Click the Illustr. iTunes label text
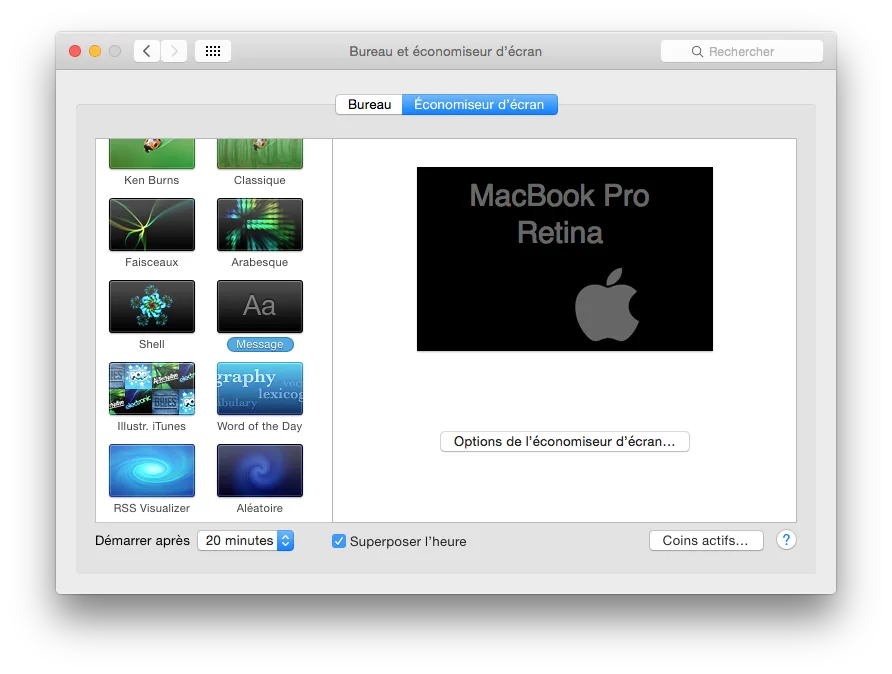This screenshot has width=892, height=674. 151,426
